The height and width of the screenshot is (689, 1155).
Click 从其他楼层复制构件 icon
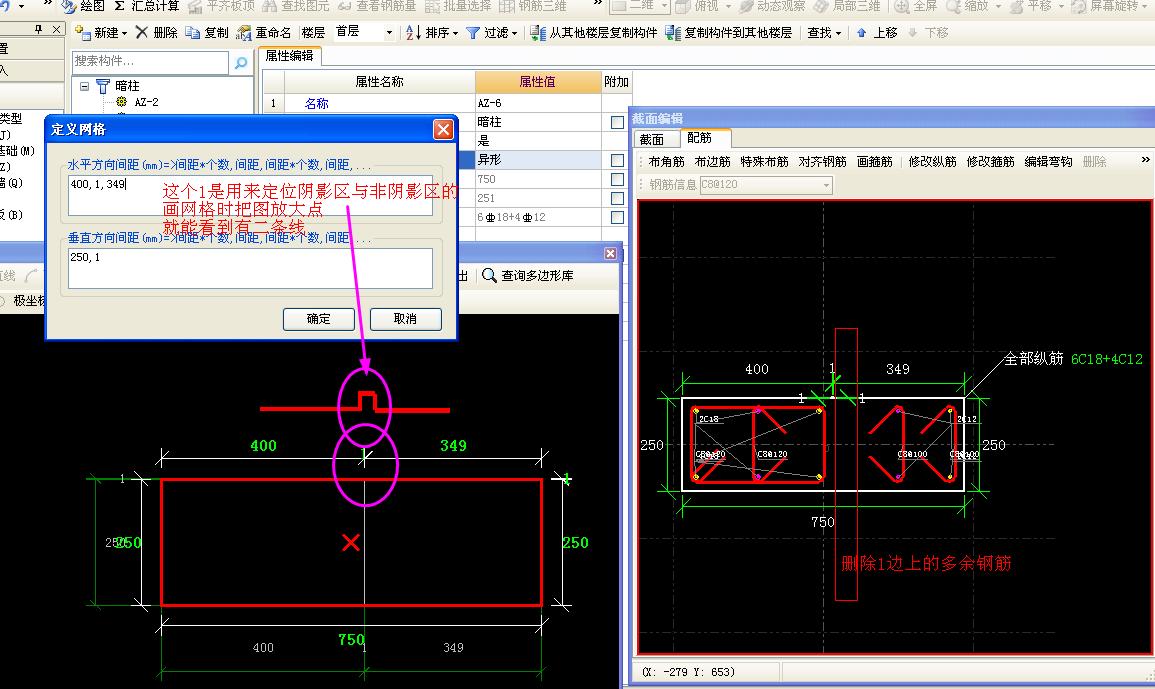(x=538, y=32)
